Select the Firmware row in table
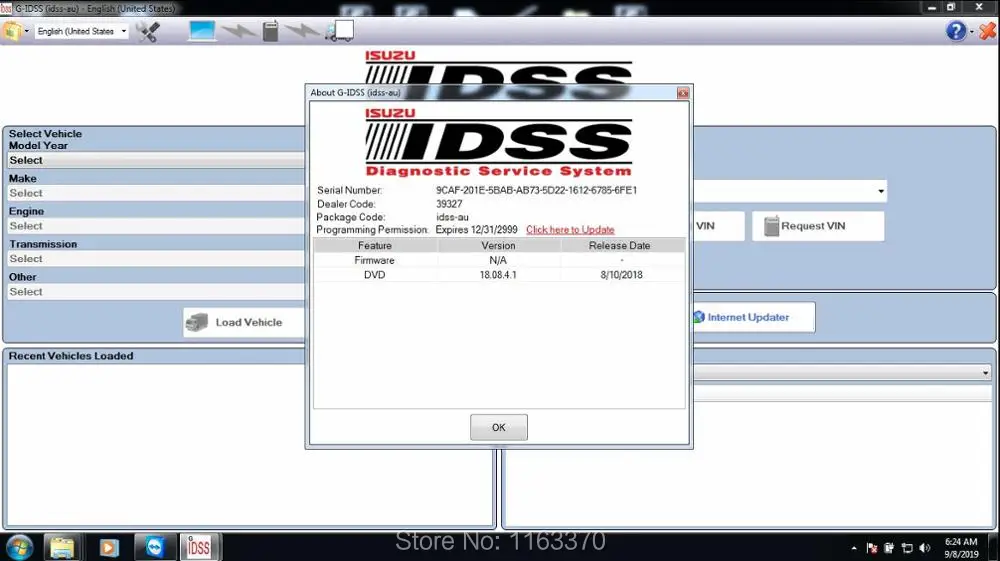This screenshot has width=1000, height=561. [499, 260]
